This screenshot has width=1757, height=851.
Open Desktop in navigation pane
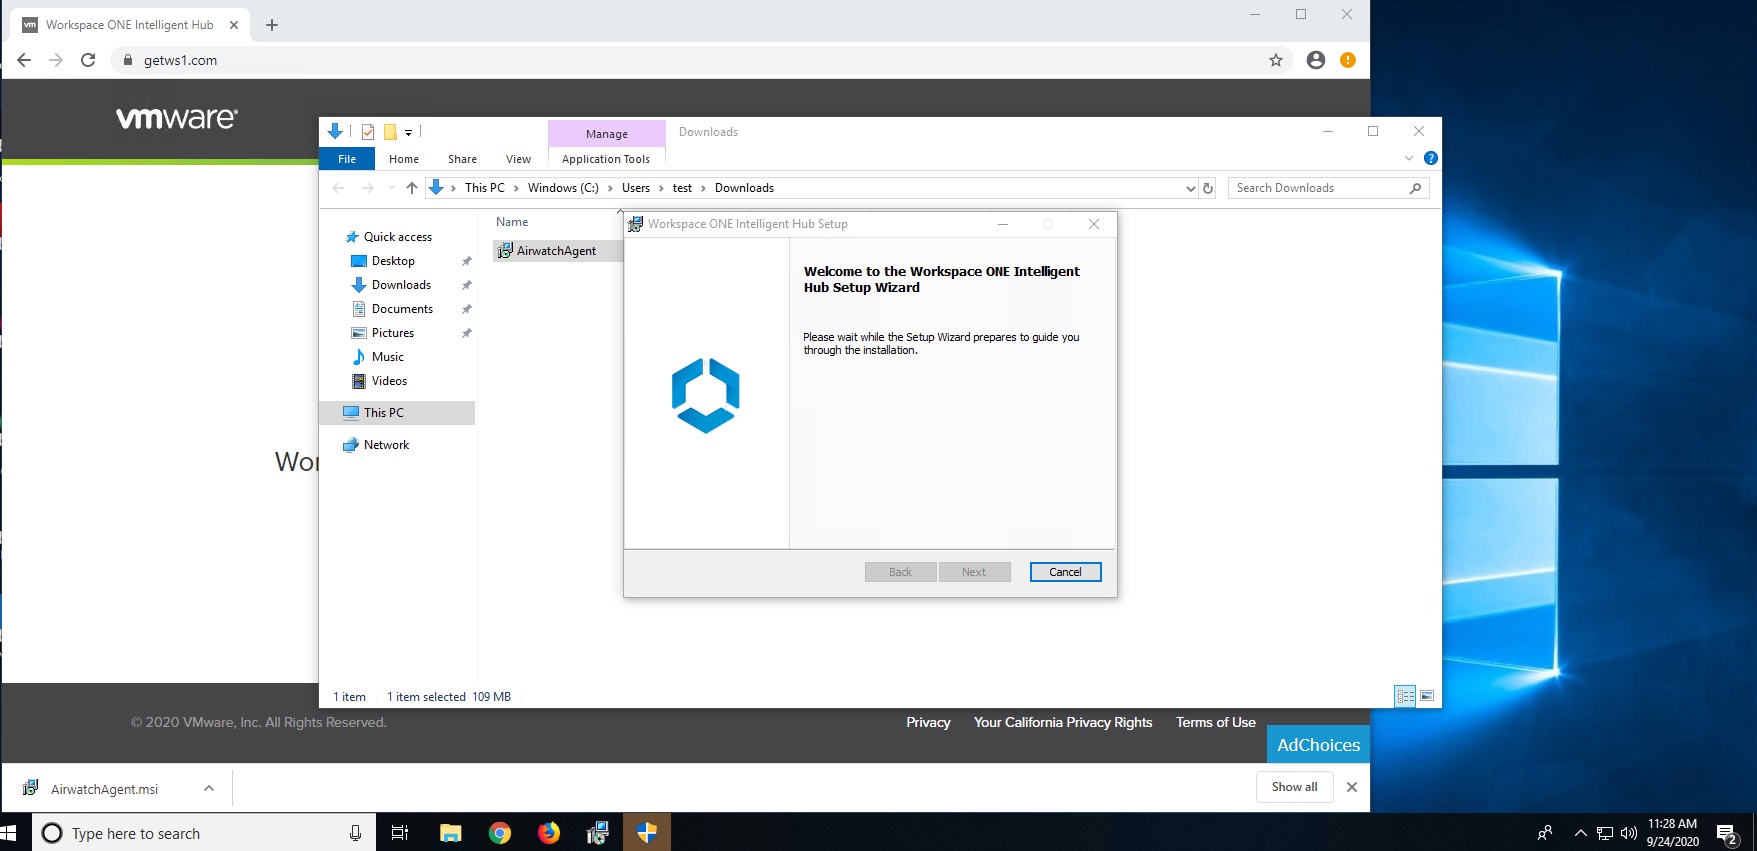393,261
